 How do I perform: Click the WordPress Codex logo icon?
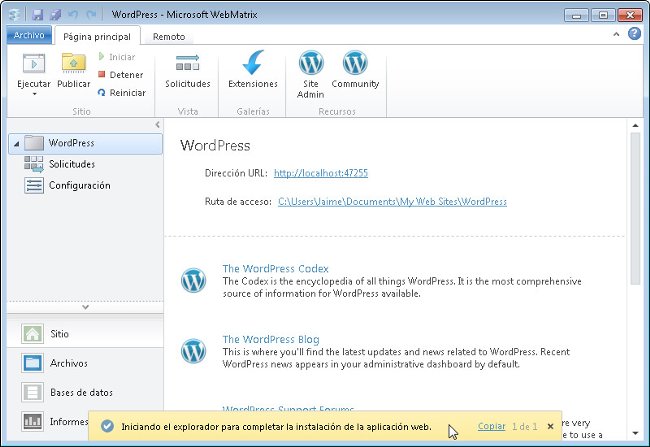(x=193, y=280)
